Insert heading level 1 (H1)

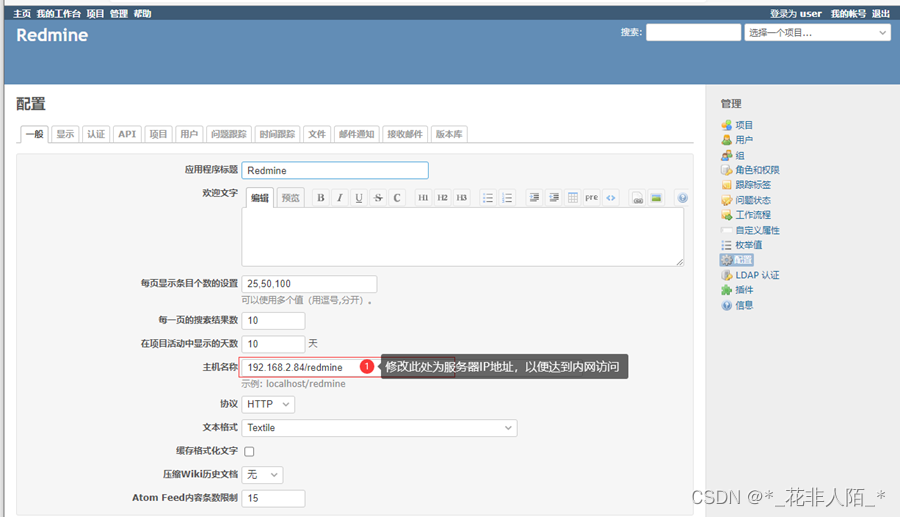423,197
